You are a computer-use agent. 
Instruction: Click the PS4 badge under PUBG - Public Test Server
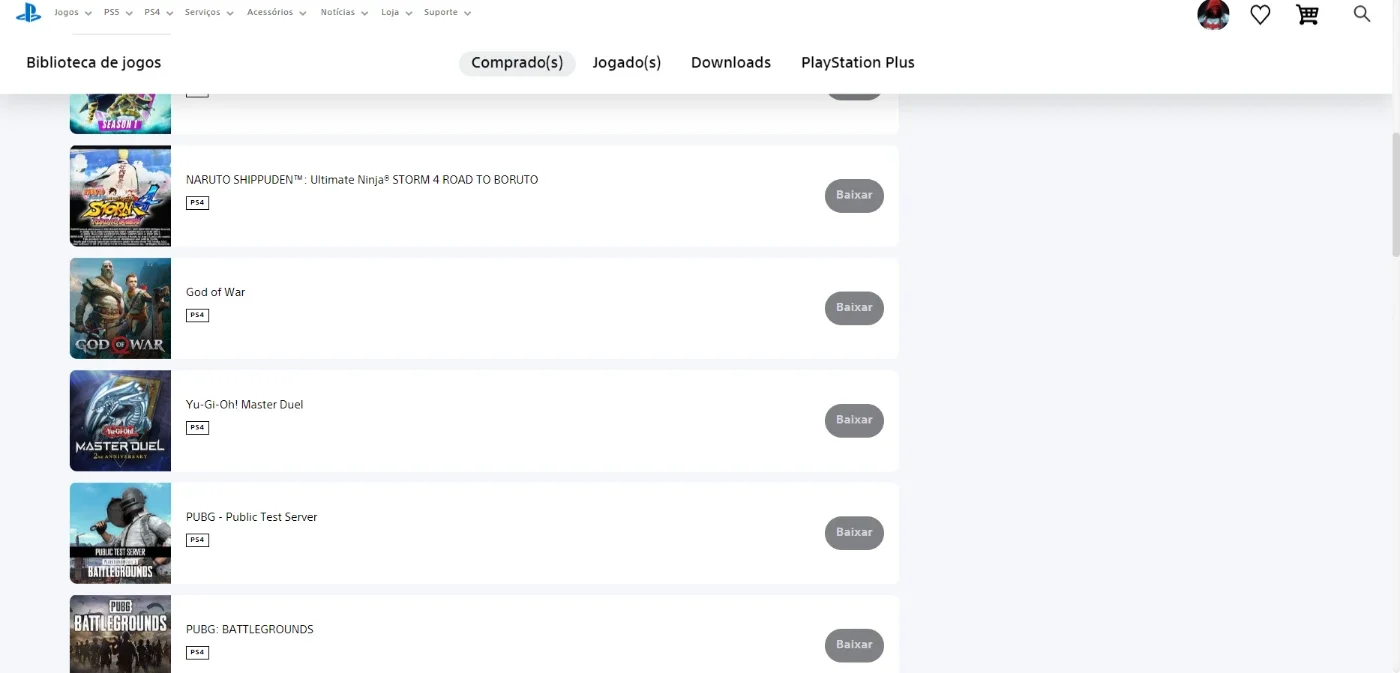point(197,540)
